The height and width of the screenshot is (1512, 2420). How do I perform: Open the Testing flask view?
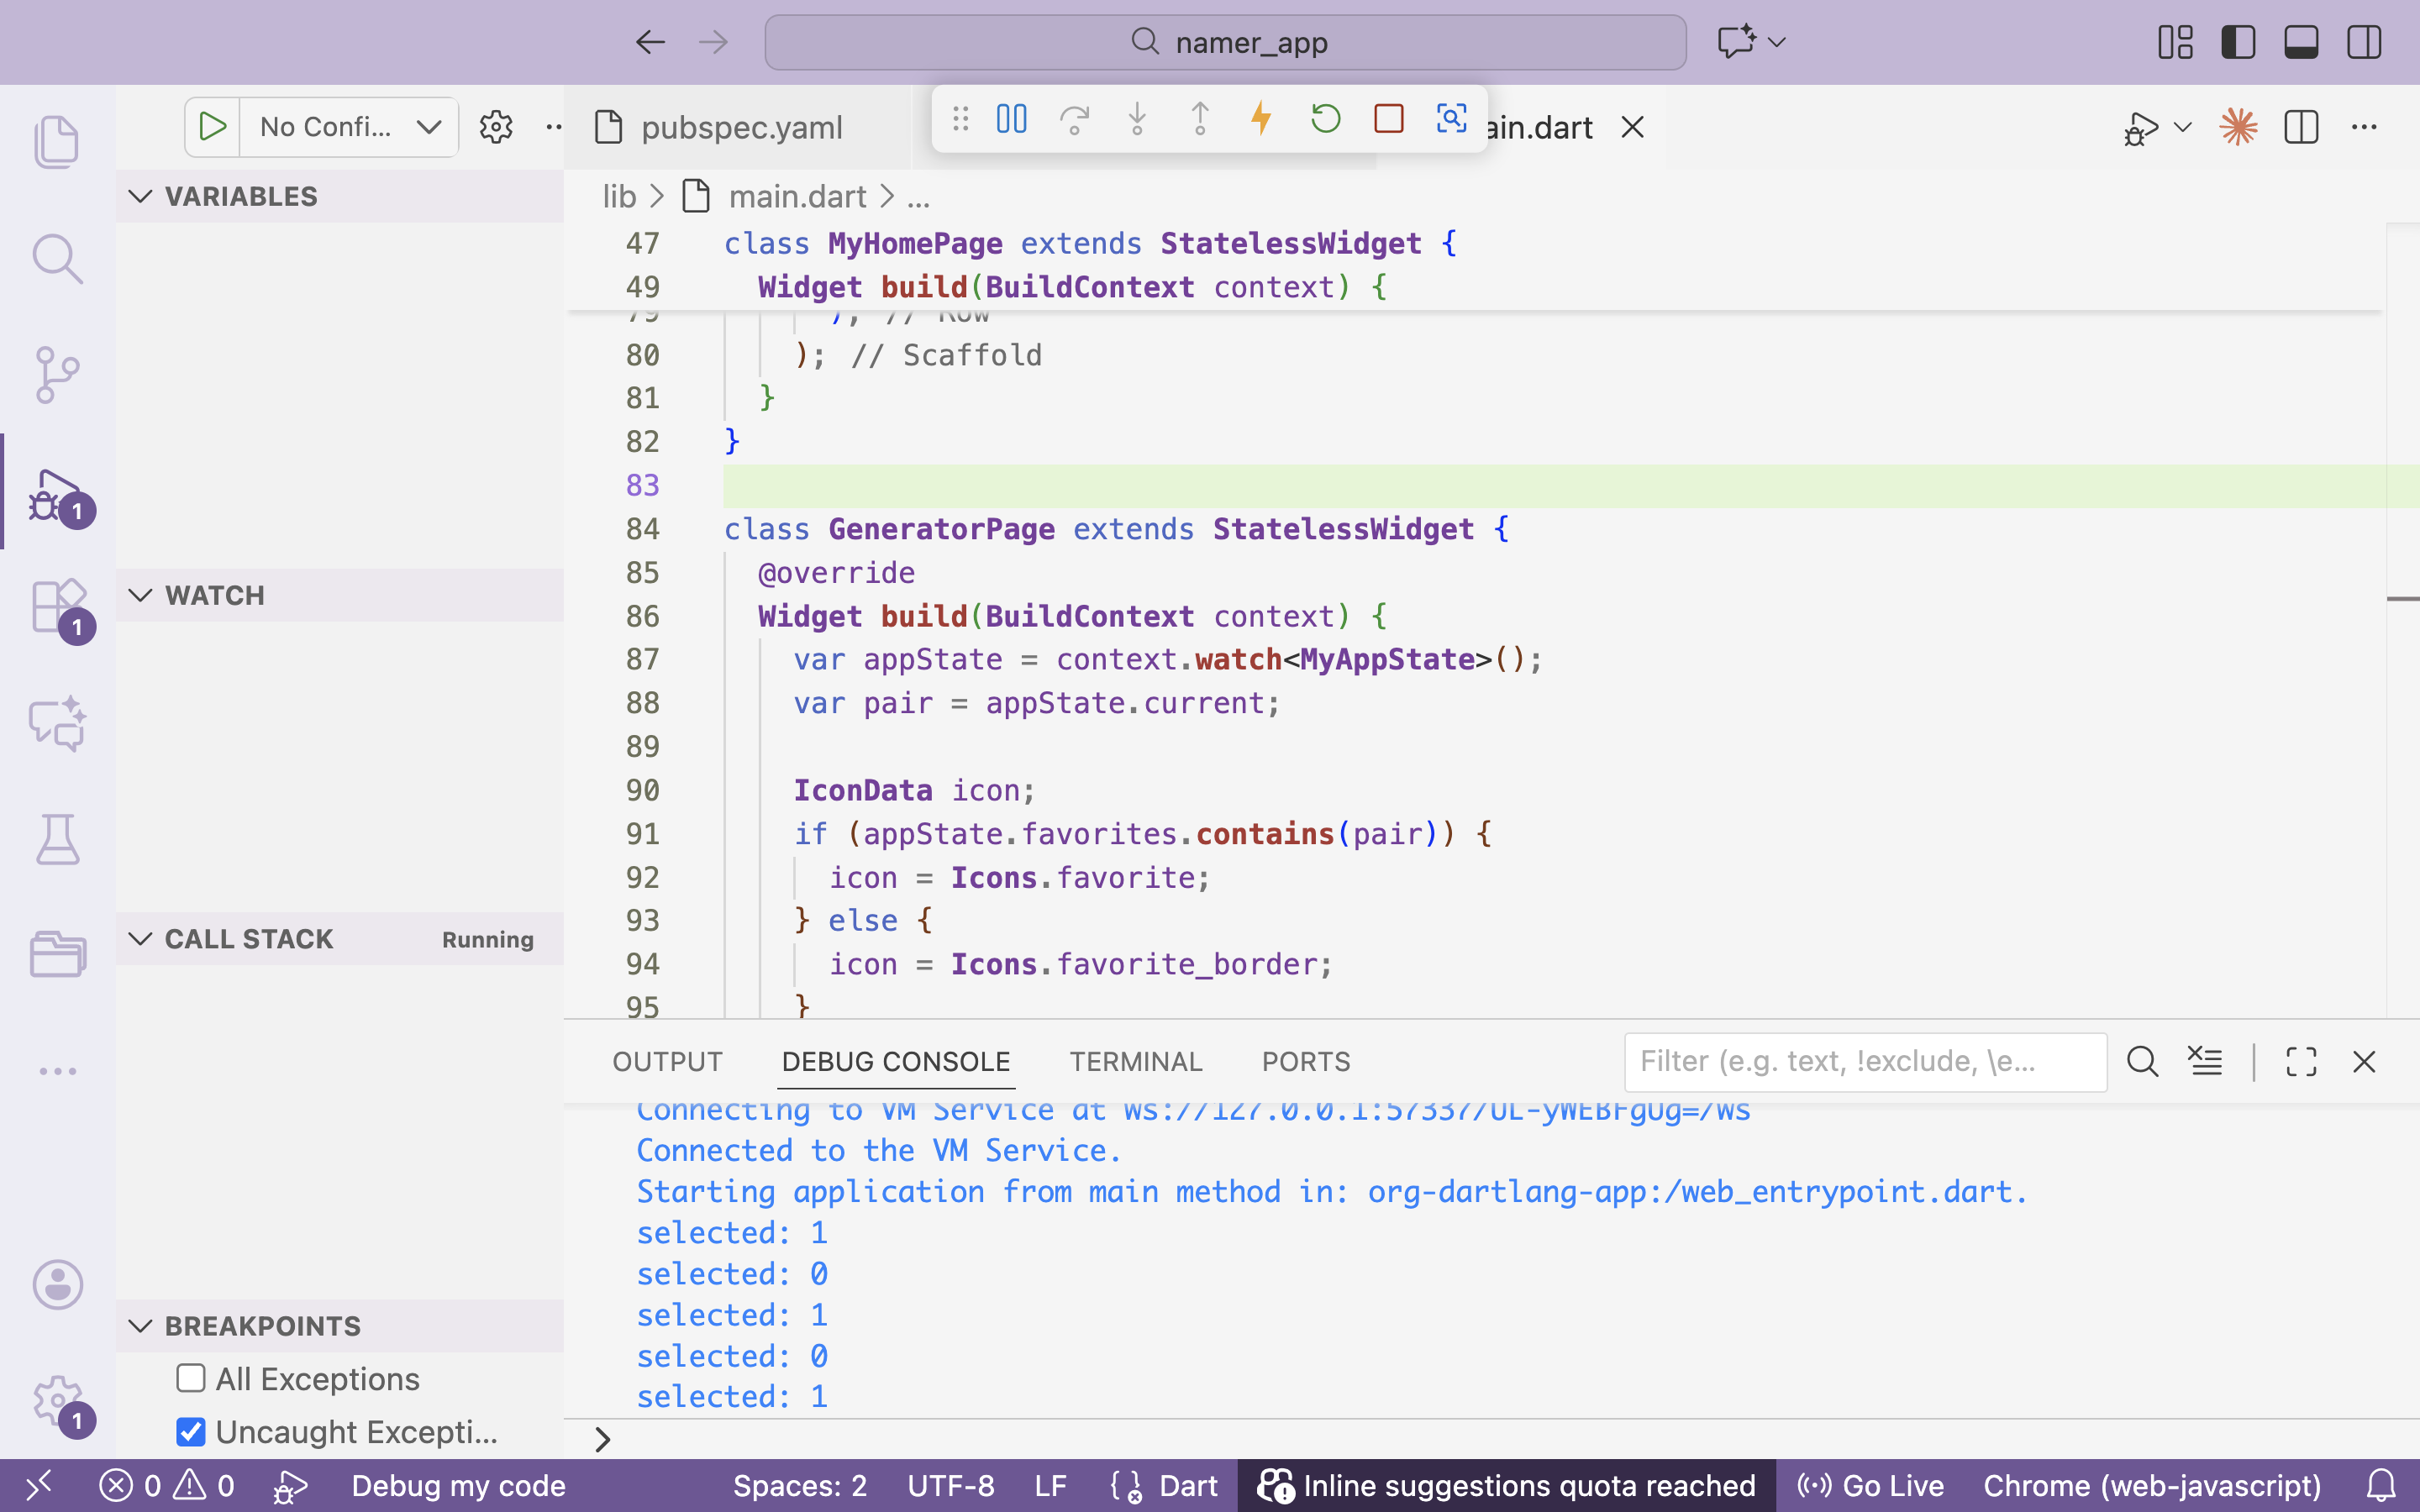[x=57, y=838]
